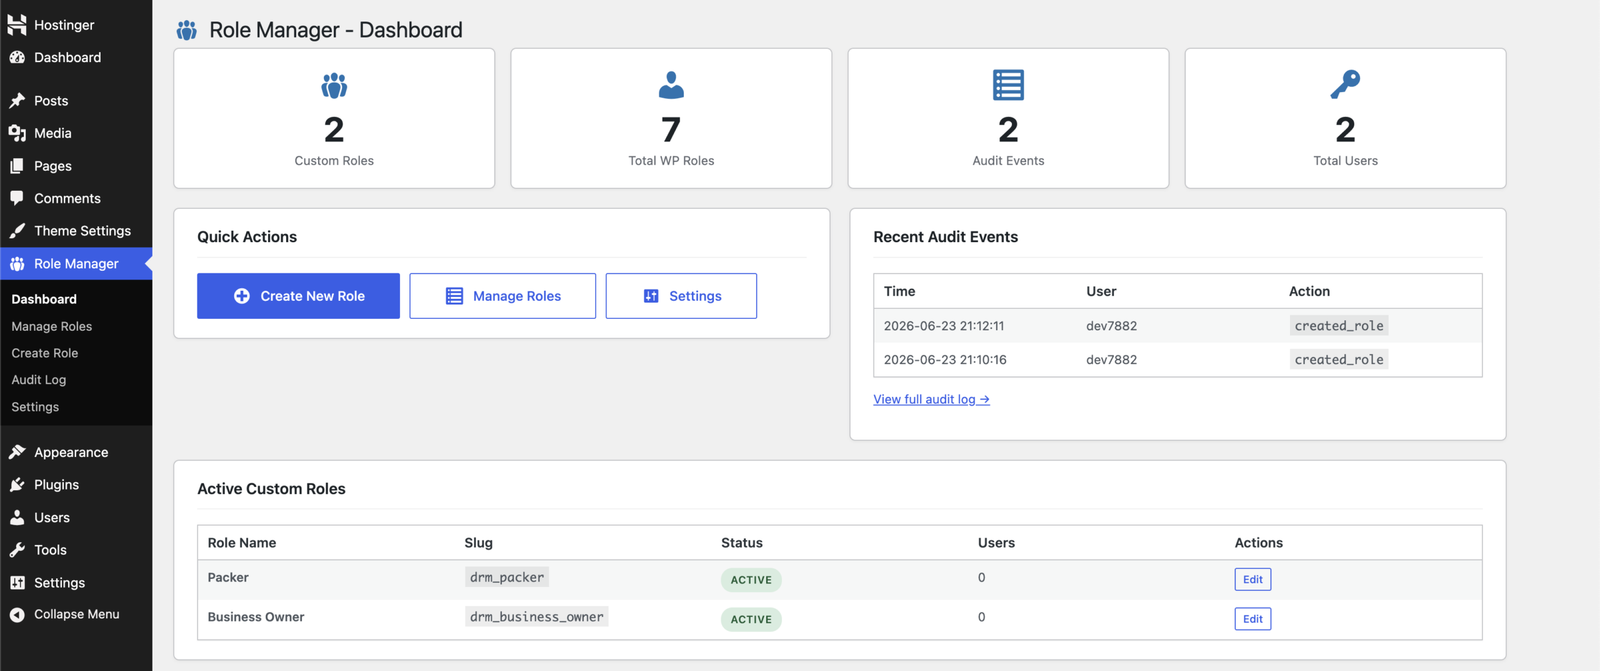Click the Status column header
Viewport: 1600px width, 671px height.
742,543
